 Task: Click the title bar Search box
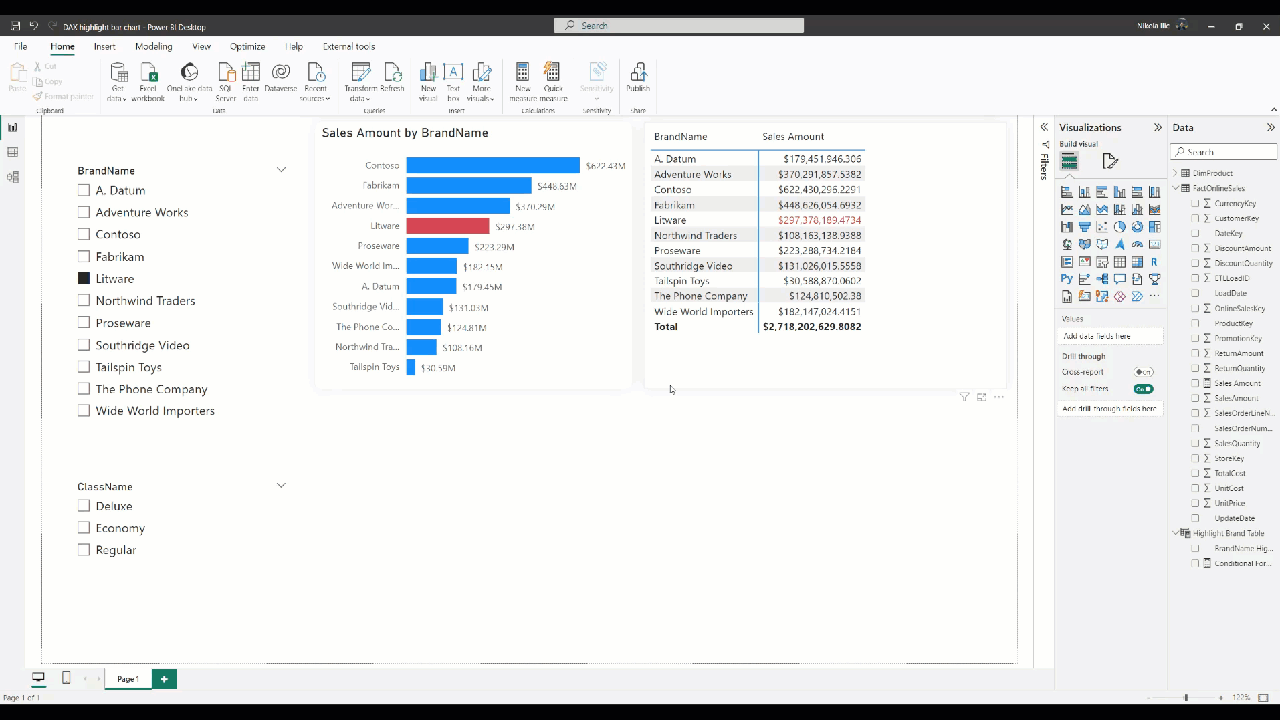pyautogui.click(x=679, y=25)
